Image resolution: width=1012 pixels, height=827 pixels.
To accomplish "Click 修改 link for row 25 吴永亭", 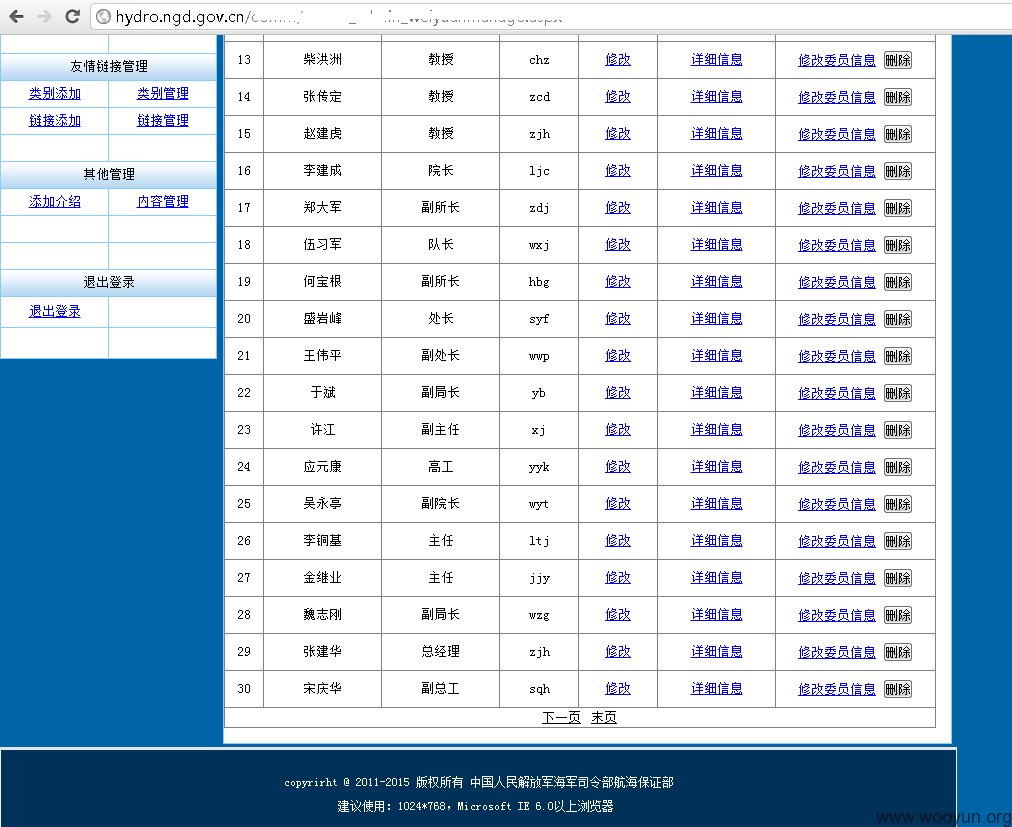I will tap(618, 503).
